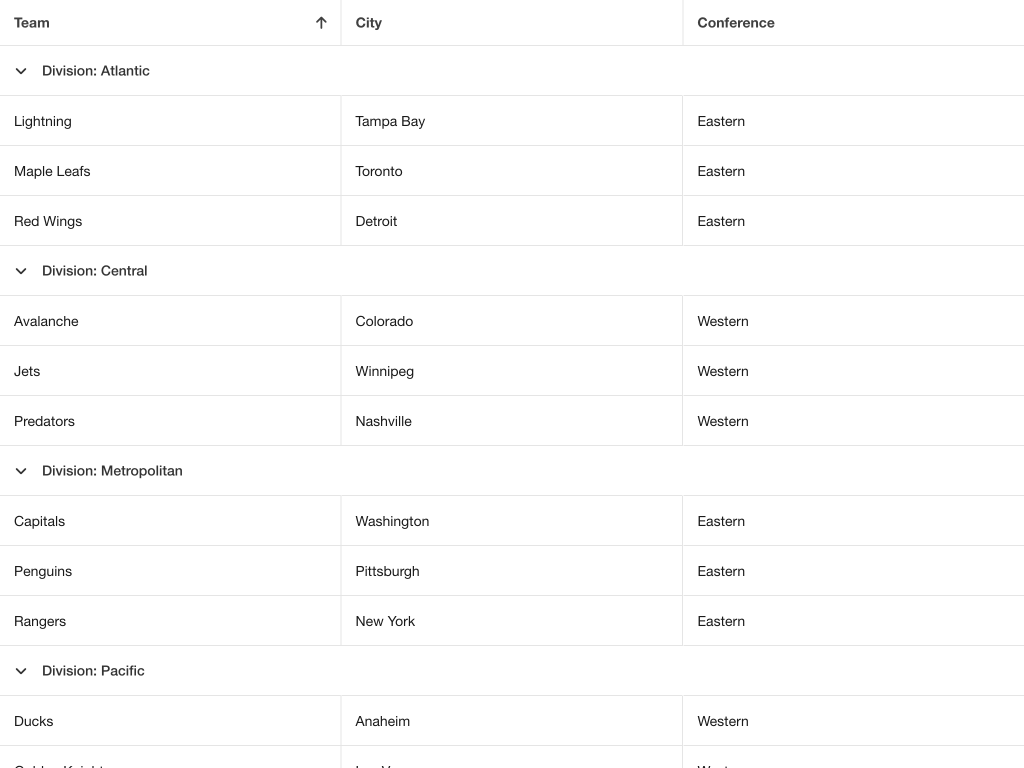Click the ascending sort arrow on Team
The image size is (1024, 768).
(321, 23)
